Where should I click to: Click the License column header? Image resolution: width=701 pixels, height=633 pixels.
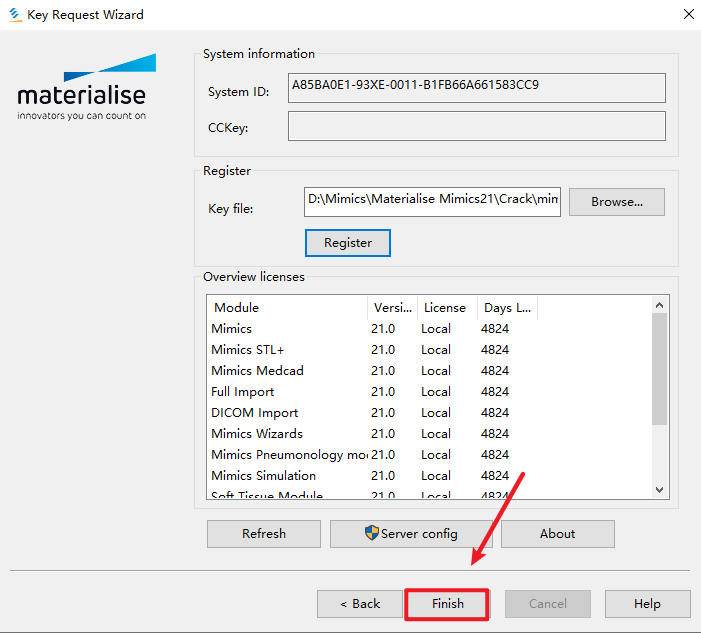[x=445, y=308]
